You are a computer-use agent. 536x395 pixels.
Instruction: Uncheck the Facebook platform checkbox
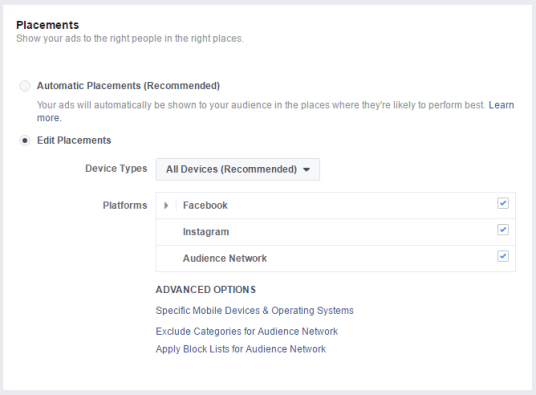tap(503, 203)
